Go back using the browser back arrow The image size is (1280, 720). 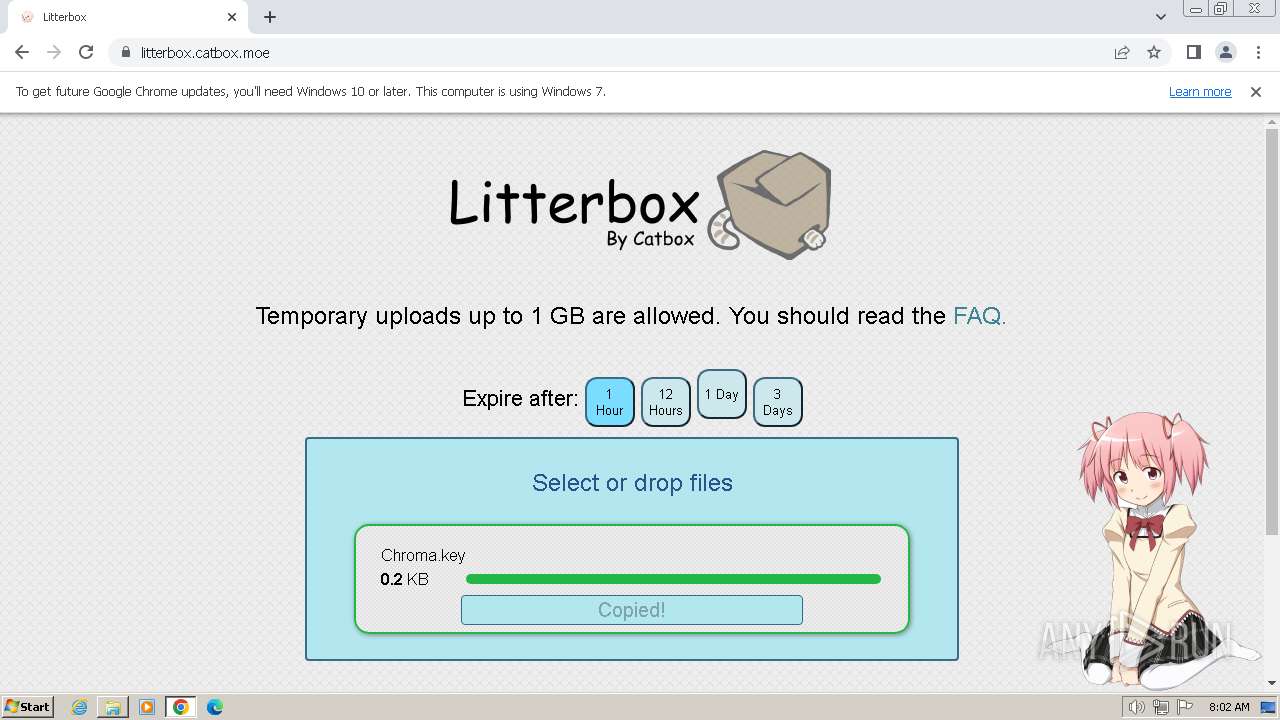pyautogui.click(x=22, y=52)
